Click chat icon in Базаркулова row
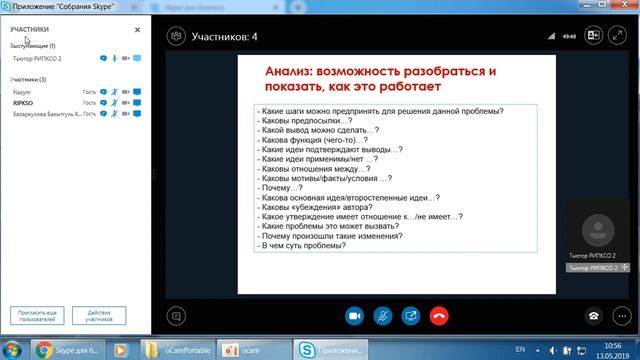 (103, 114)
